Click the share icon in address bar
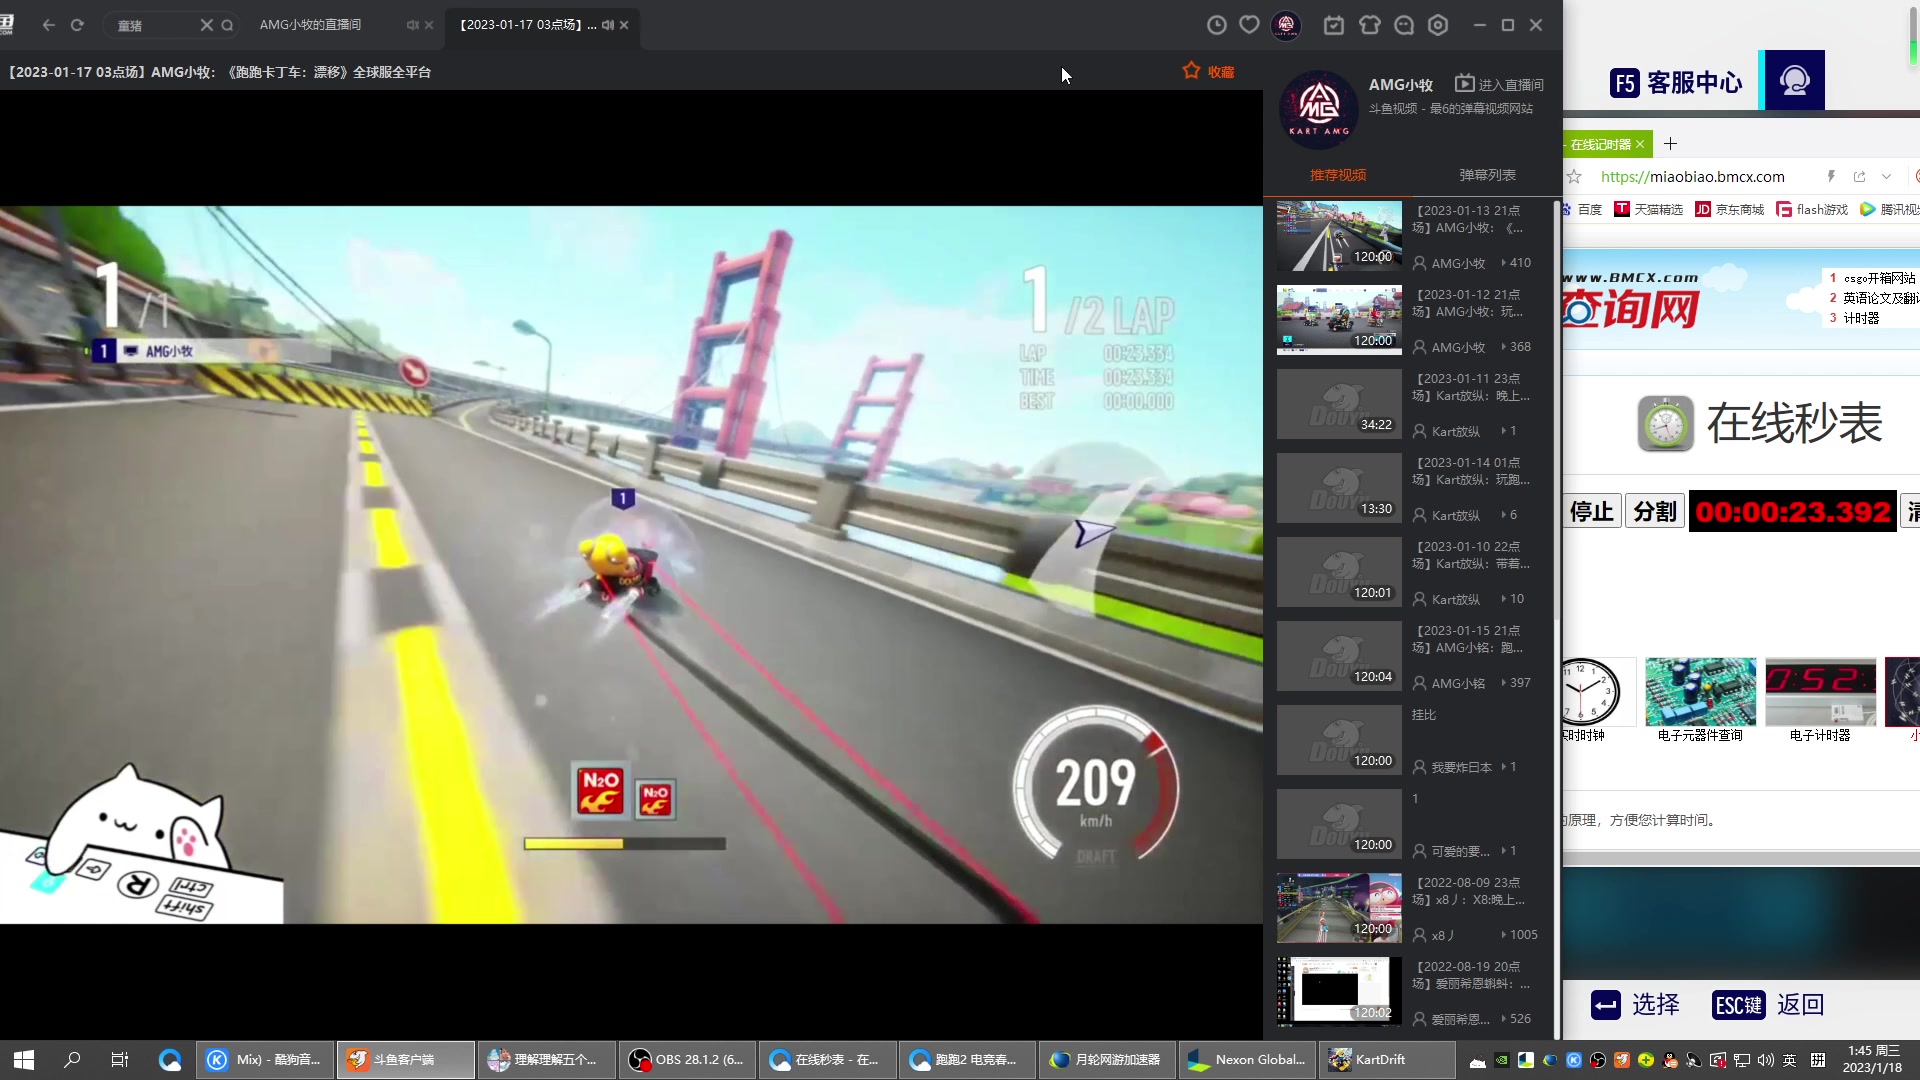The height and width of the screenshot is (1080, 1920). [x=1859, y=177]
